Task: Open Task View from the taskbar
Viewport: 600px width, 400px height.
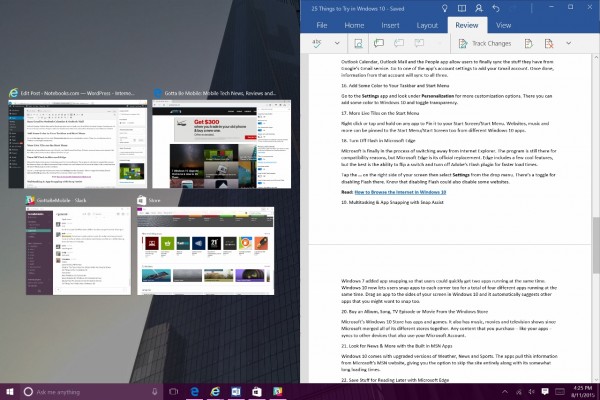Action: pos(174,392)
